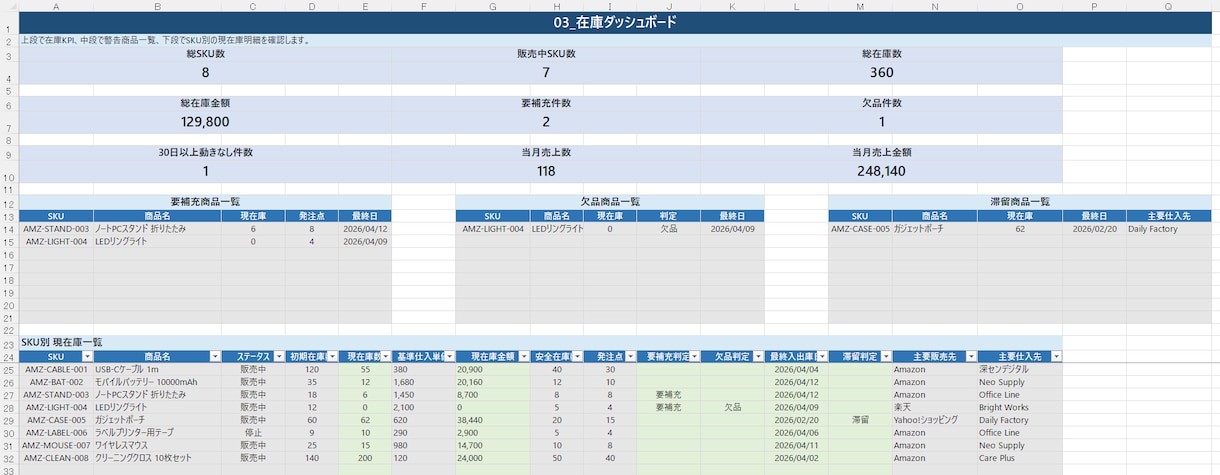1220x475 pixels.
Task: Open the 主要販売先 filter dropdown
Action: (970, 357)
